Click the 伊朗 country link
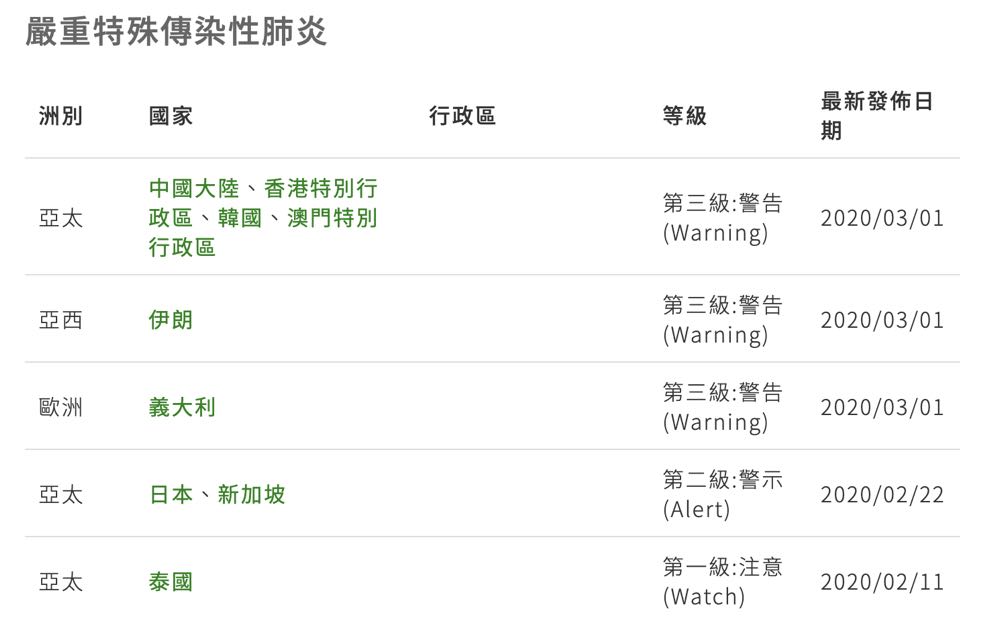Viewport: 1000px width, 620px height. [x=171, y=320]
